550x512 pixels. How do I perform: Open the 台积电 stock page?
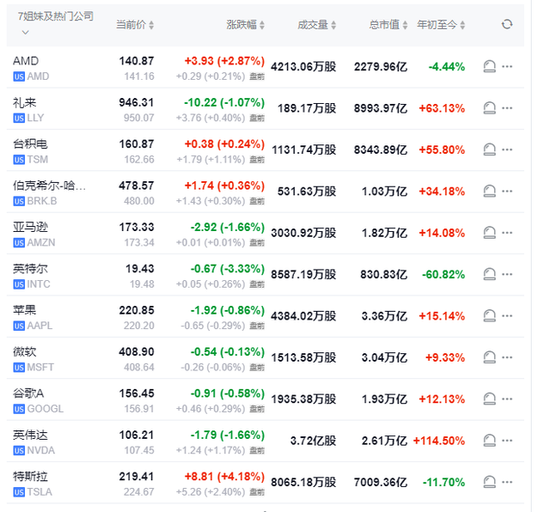pyautogui.click(x=30, y=144)
